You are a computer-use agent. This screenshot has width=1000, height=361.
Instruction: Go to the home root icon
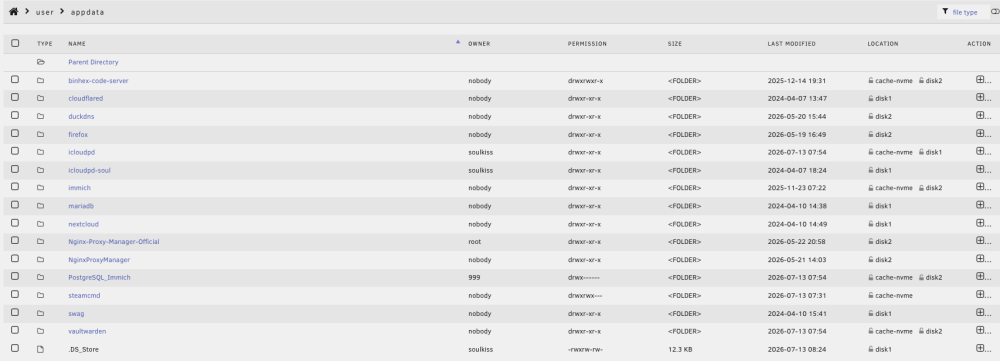[x=13, y=11]
